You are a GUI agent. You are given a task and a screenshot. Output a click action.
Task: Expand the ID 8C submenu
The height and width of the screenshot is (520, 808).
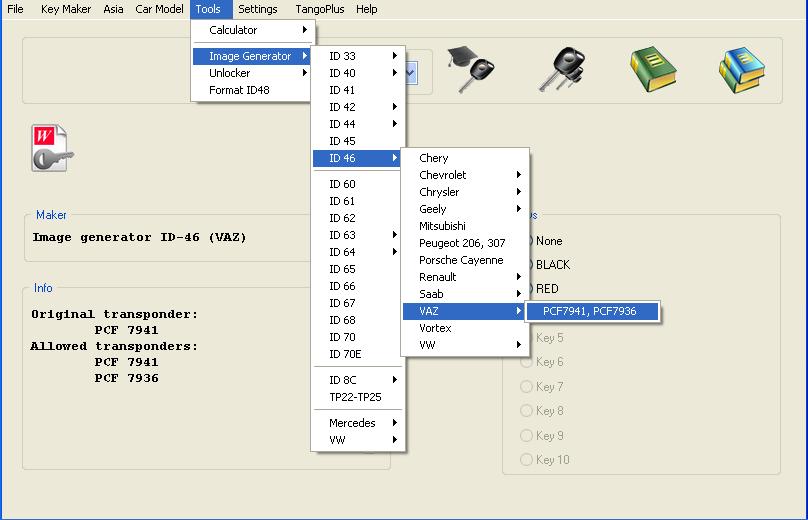pyautogui.click(x=357, y=379)
